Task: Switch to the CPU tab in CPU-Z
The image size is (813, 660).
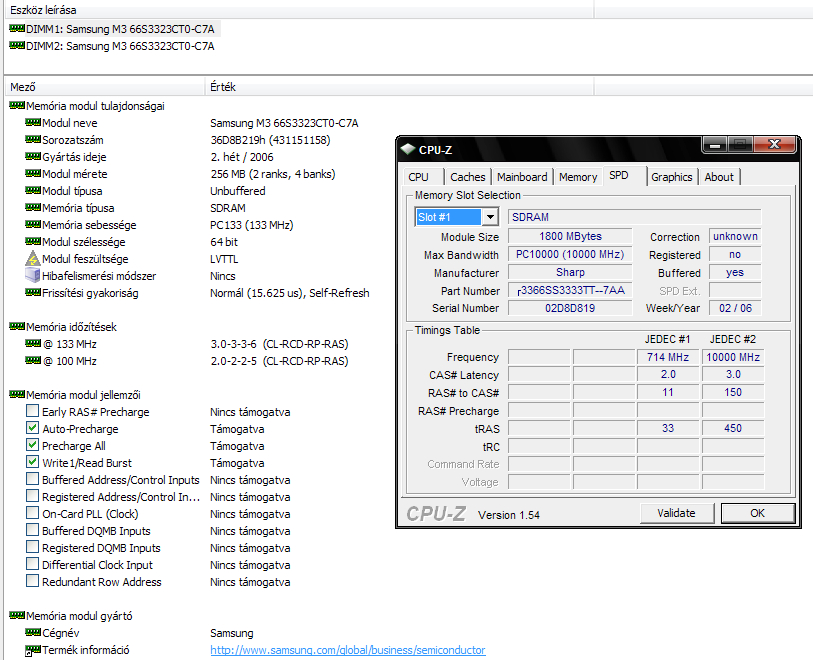Action: pyautogui.click(x=423, y=177)
